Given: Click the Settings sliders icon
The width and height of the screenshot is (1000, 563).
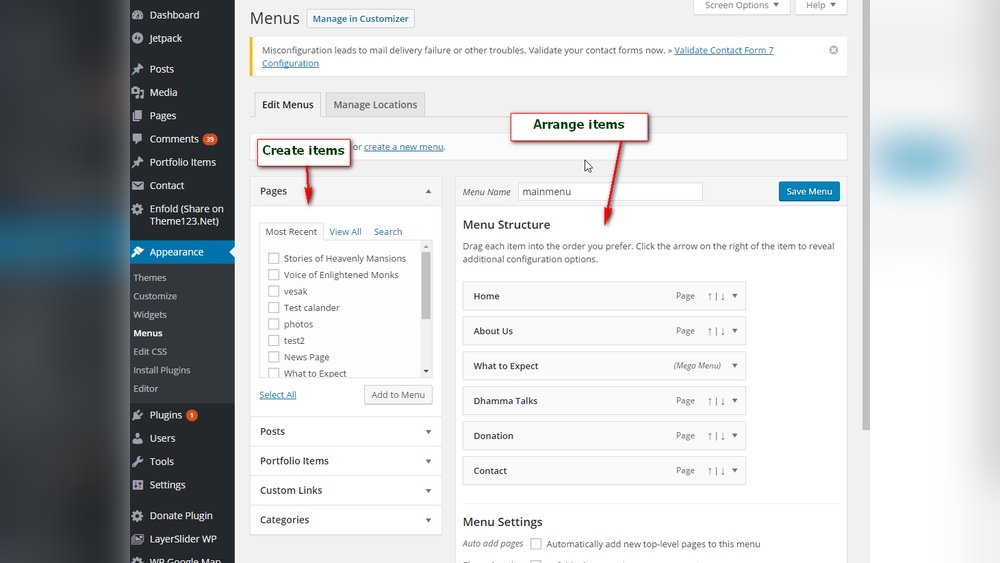Looking at the screenshot, I should [x=138, y=485].
